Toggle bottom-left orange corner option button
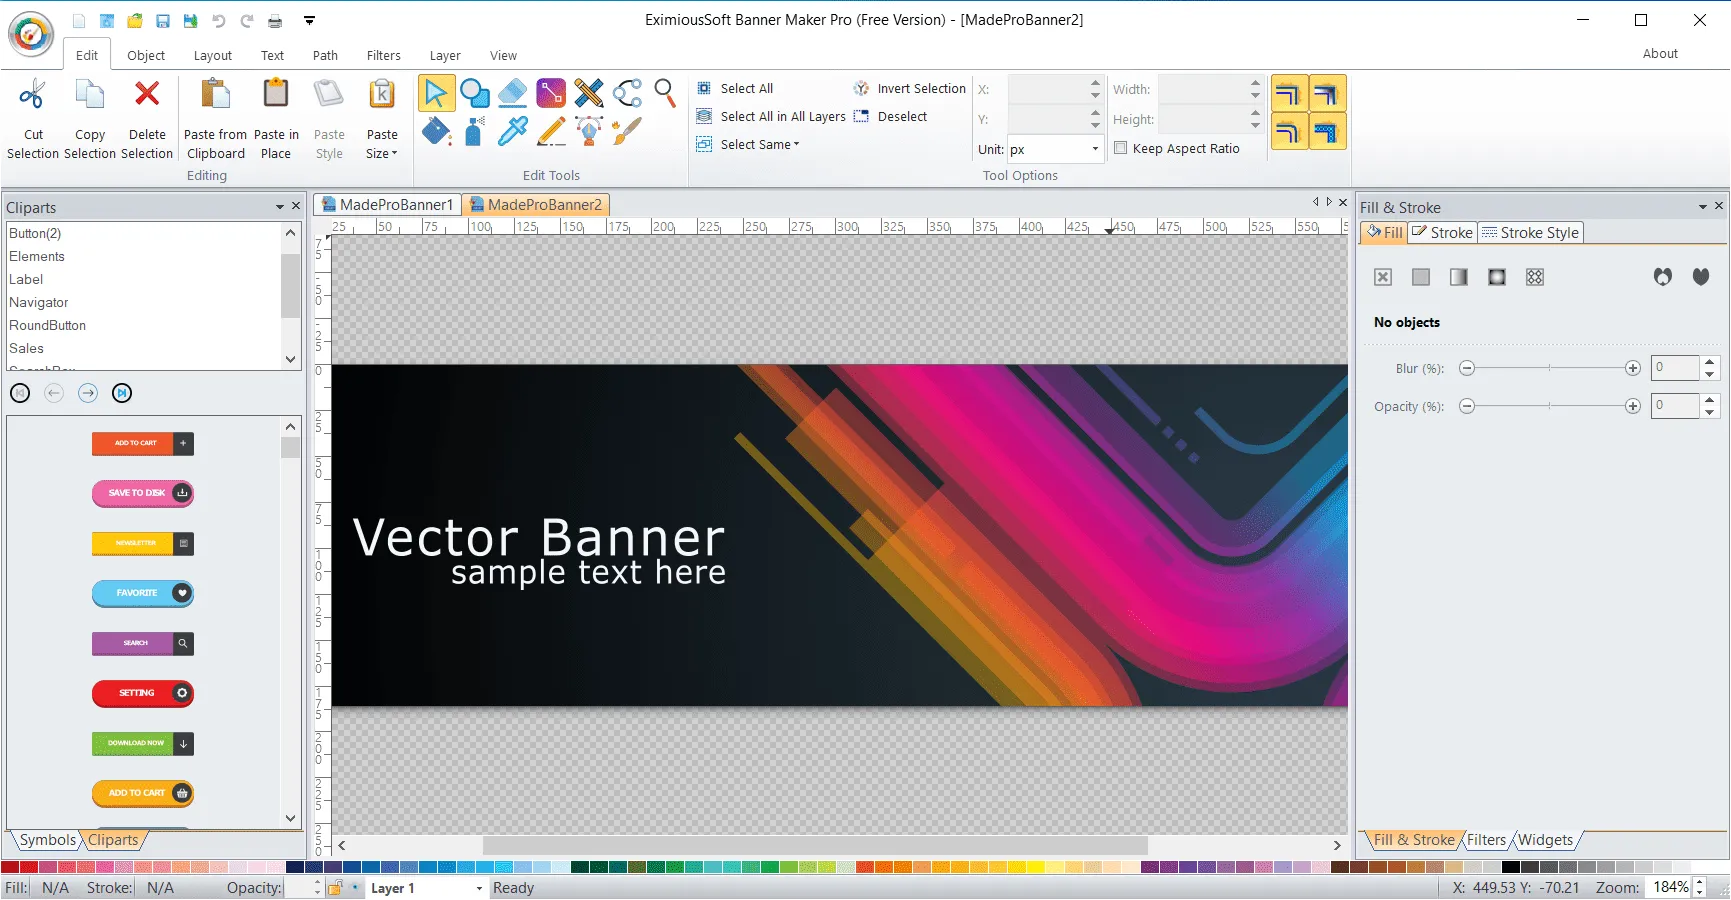This screenshot has height=900, width=1731. point(1289,131)
